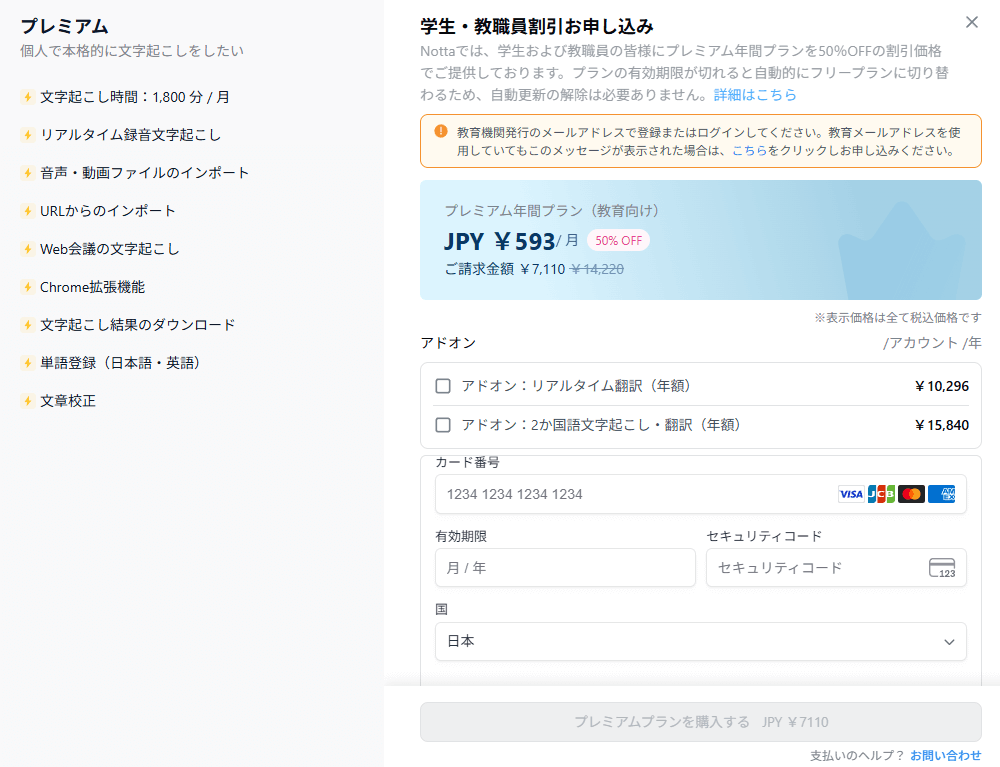The image size is (1000, 767).
Task: Click the こちら link in the warning notice
Action: [749, 150]
